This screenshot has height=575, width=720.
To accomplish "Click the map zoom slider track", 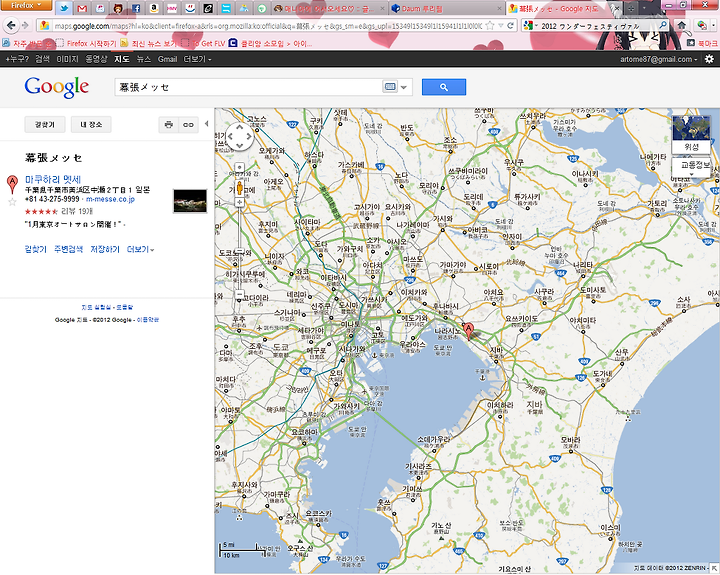I will click(x=239, y=248).
